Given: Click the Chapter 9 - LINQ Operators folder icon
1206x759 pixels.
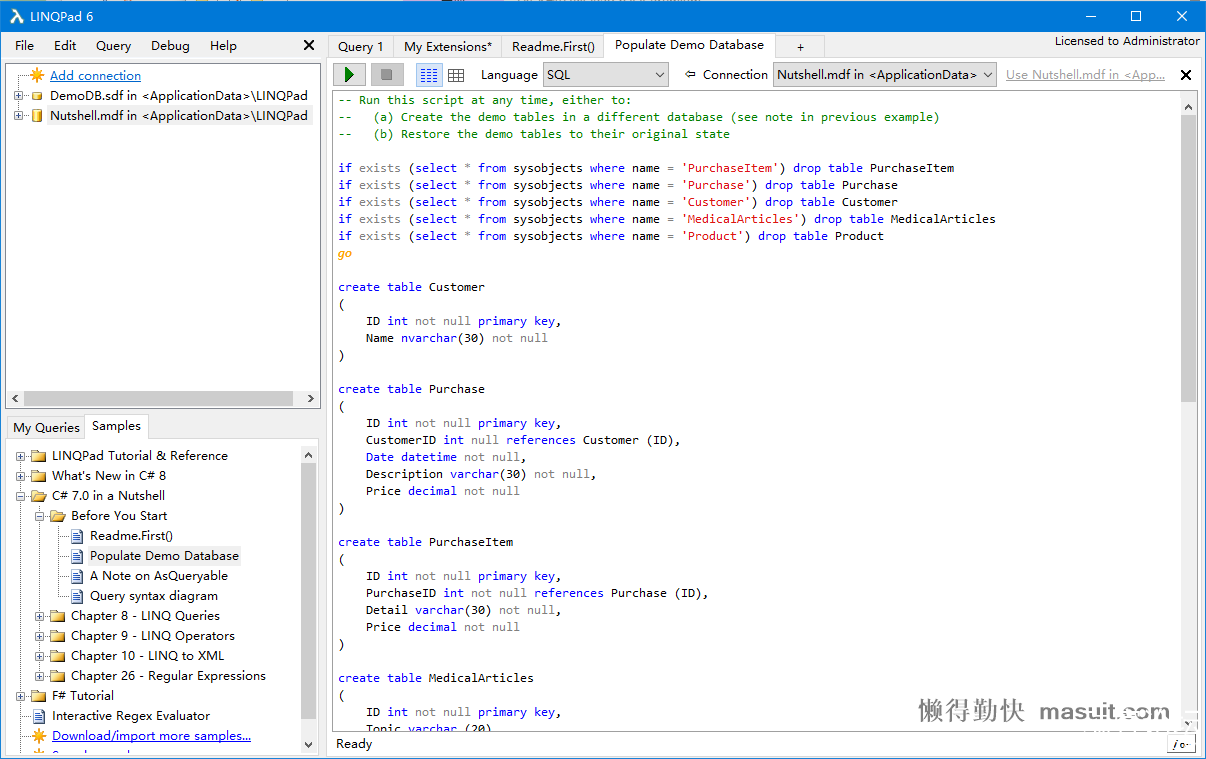Looking at the screenshot, I should pos(58,636).
